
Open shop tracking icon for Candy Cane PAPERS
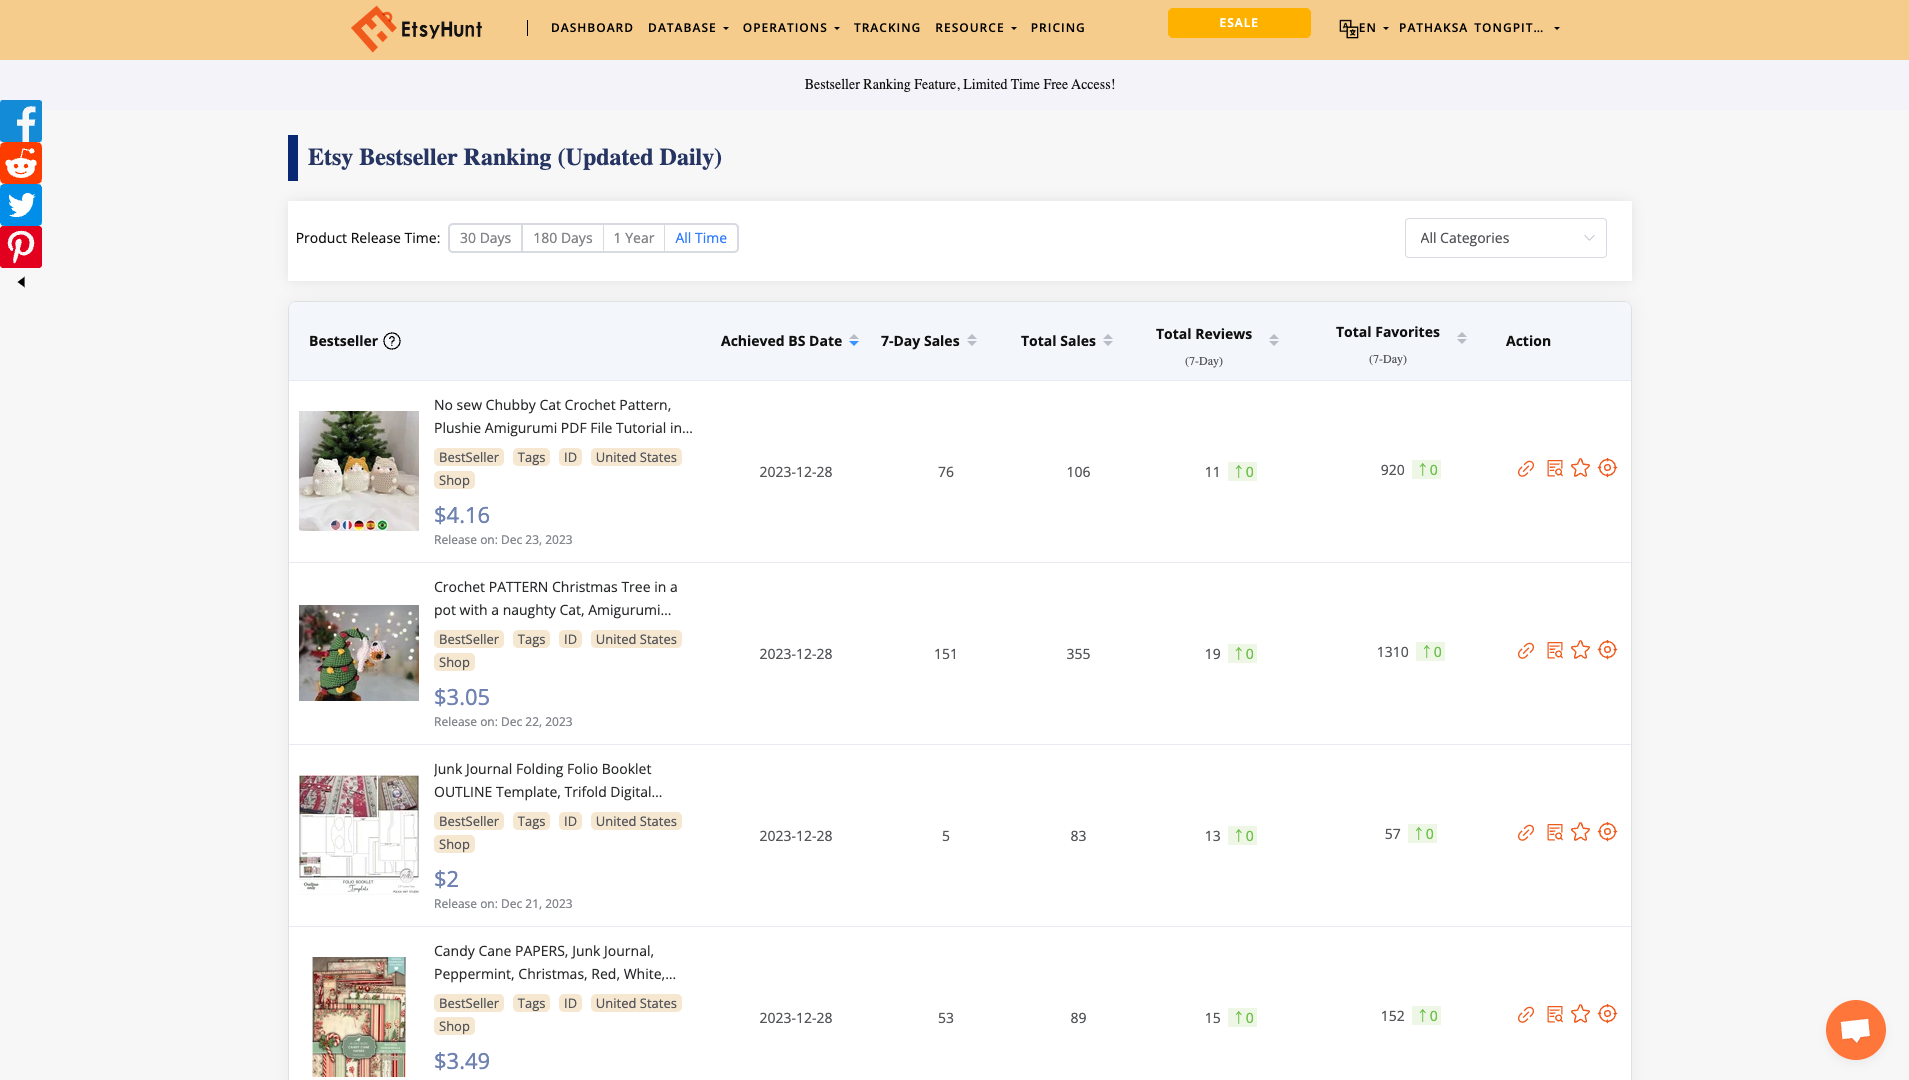pos(1608,1014)
